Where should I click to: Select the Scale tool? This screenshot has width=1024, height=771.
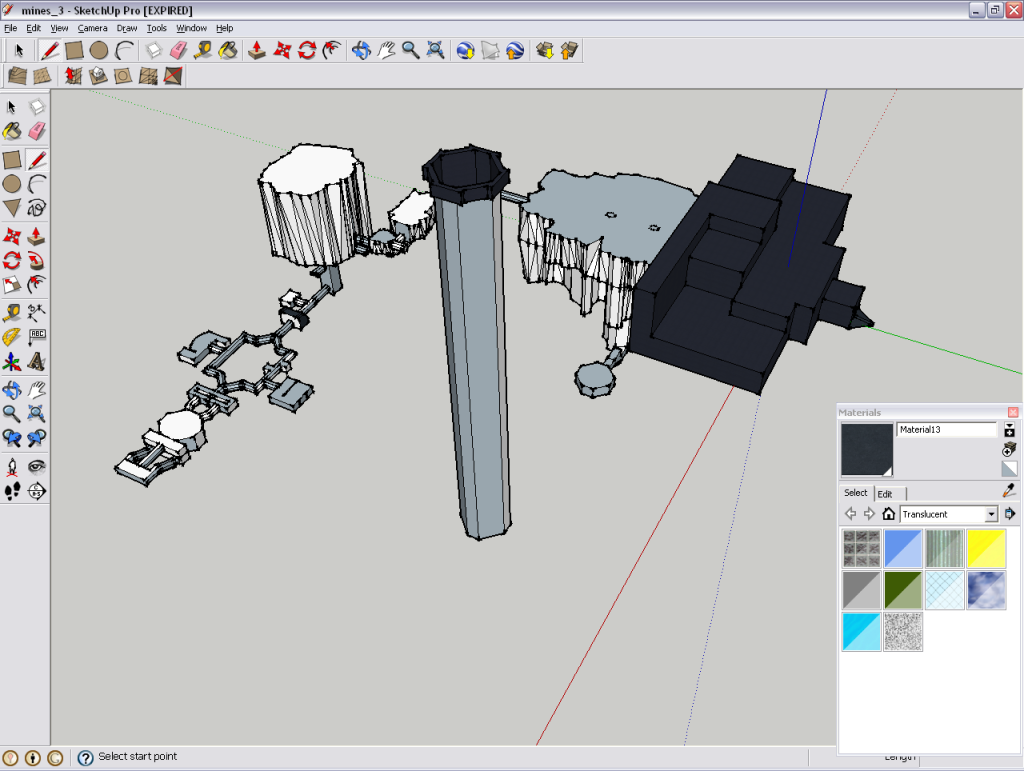click(12, 285)
